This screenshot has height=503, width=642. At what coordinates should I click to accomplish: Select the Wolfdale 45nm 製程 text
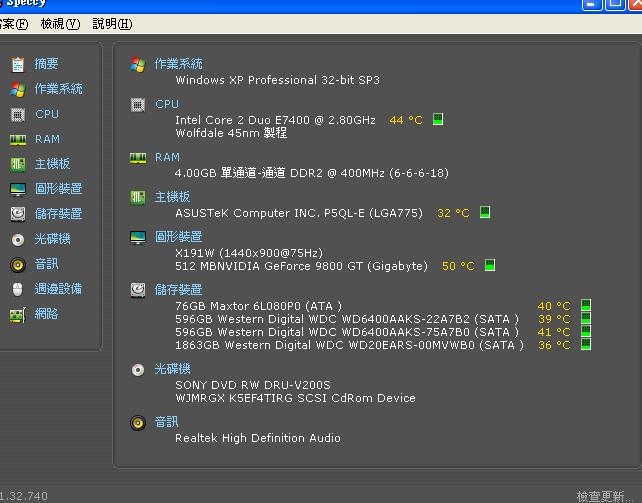point(231,133)
